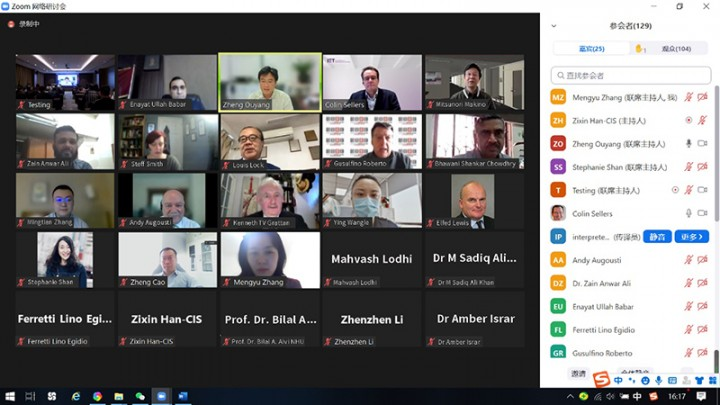Show hidden system tray icons arrow

point(570,396)
